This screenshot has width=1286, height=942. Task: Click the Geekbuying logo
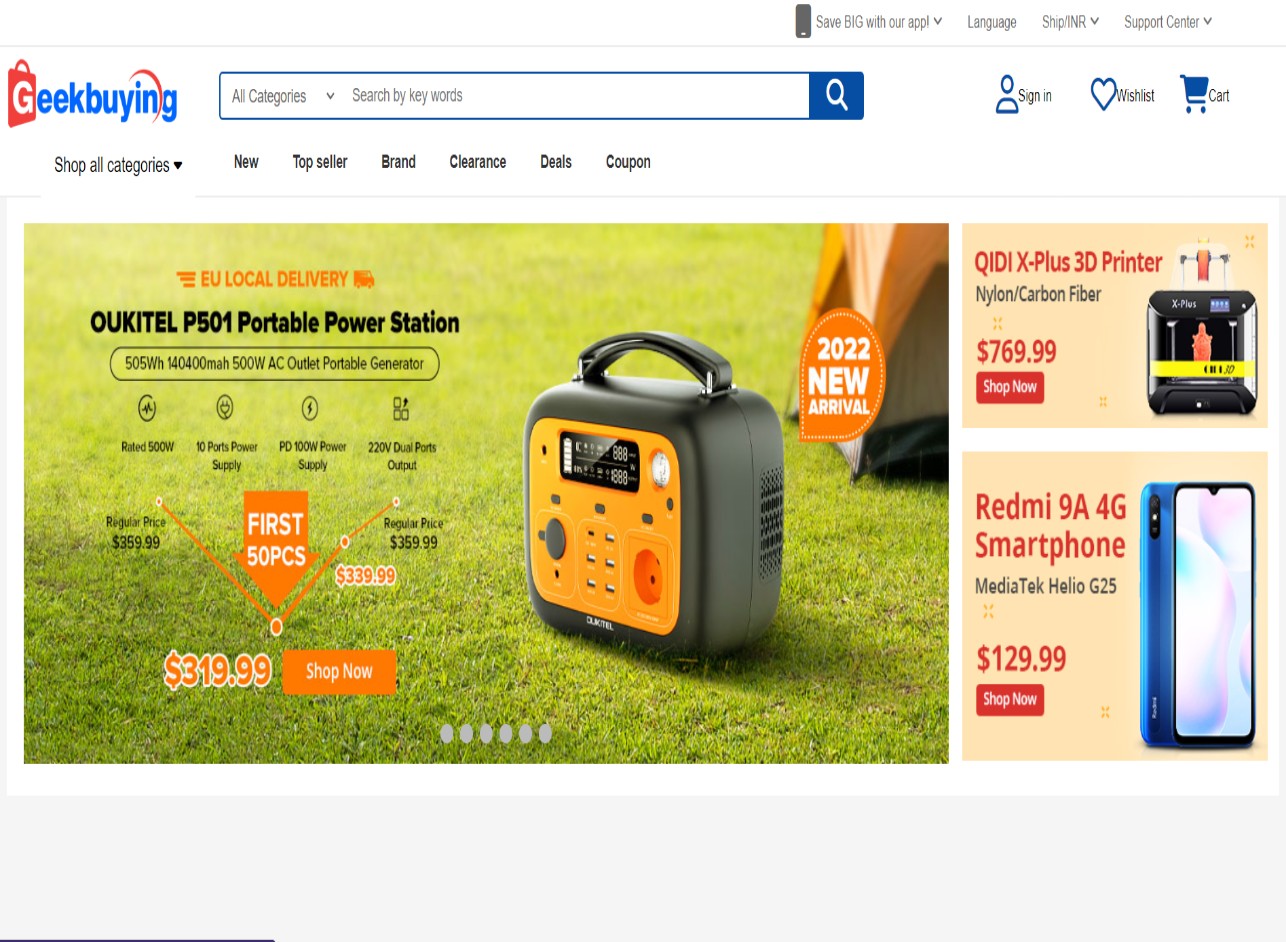pyautogui.click(x=92, y=94)
